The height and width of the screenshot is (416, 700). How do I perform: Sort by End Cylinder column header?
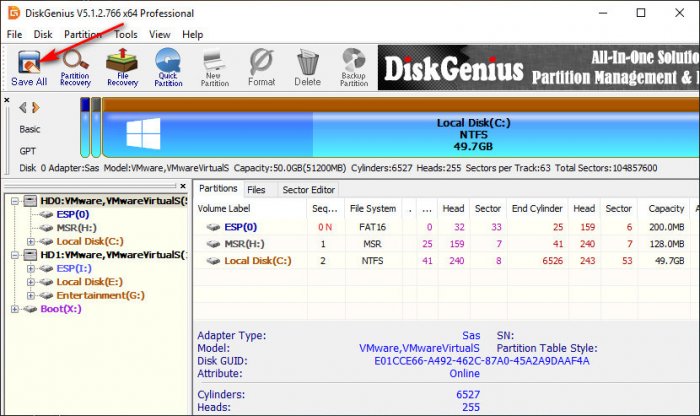537,208
